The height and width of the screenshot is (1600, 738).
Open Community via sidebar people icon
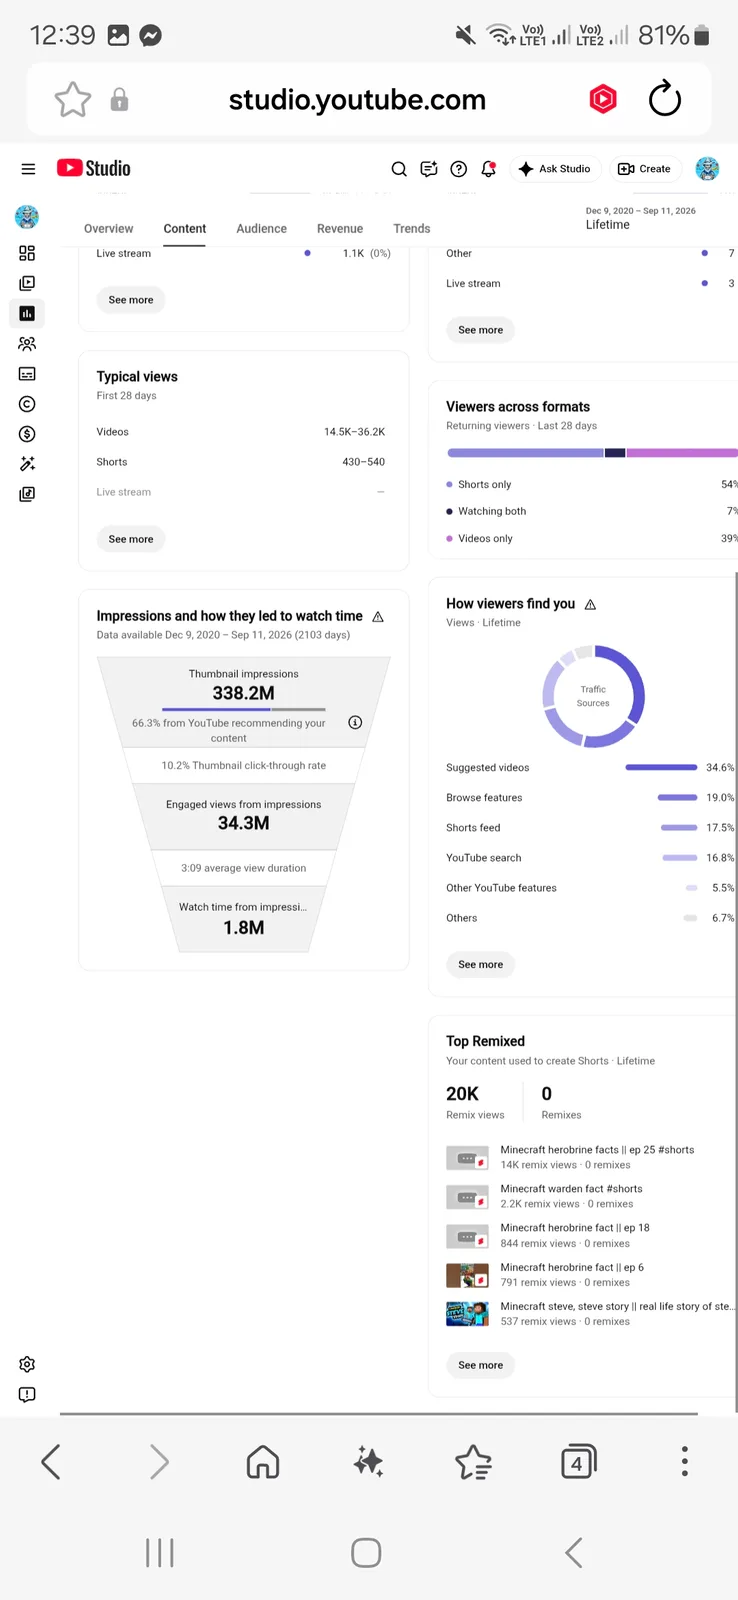(x=27, y=344)
